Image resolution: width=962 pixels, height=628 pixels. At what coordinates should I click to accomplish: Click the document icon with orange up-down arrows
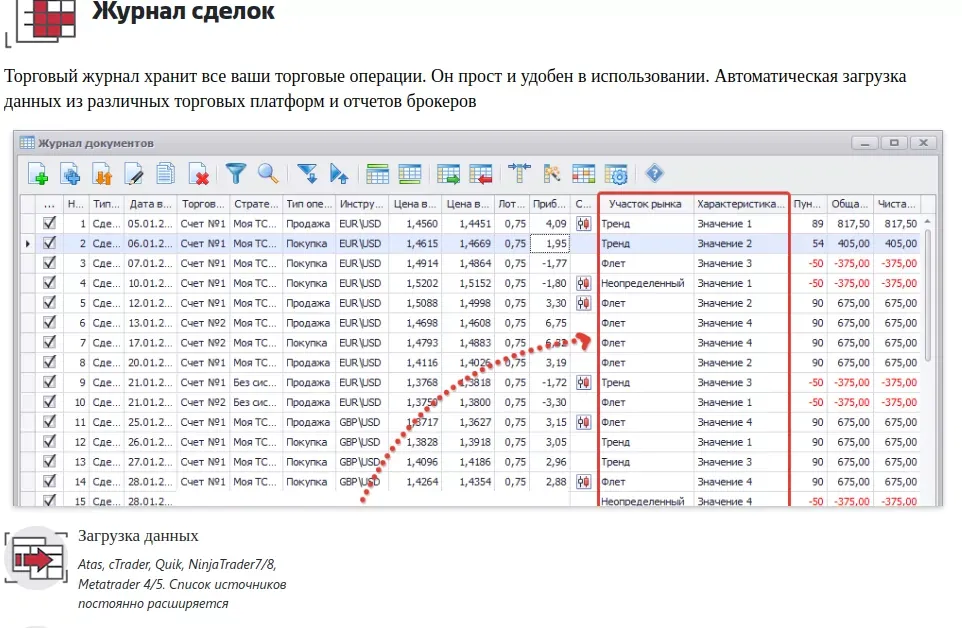pos(102,174)
